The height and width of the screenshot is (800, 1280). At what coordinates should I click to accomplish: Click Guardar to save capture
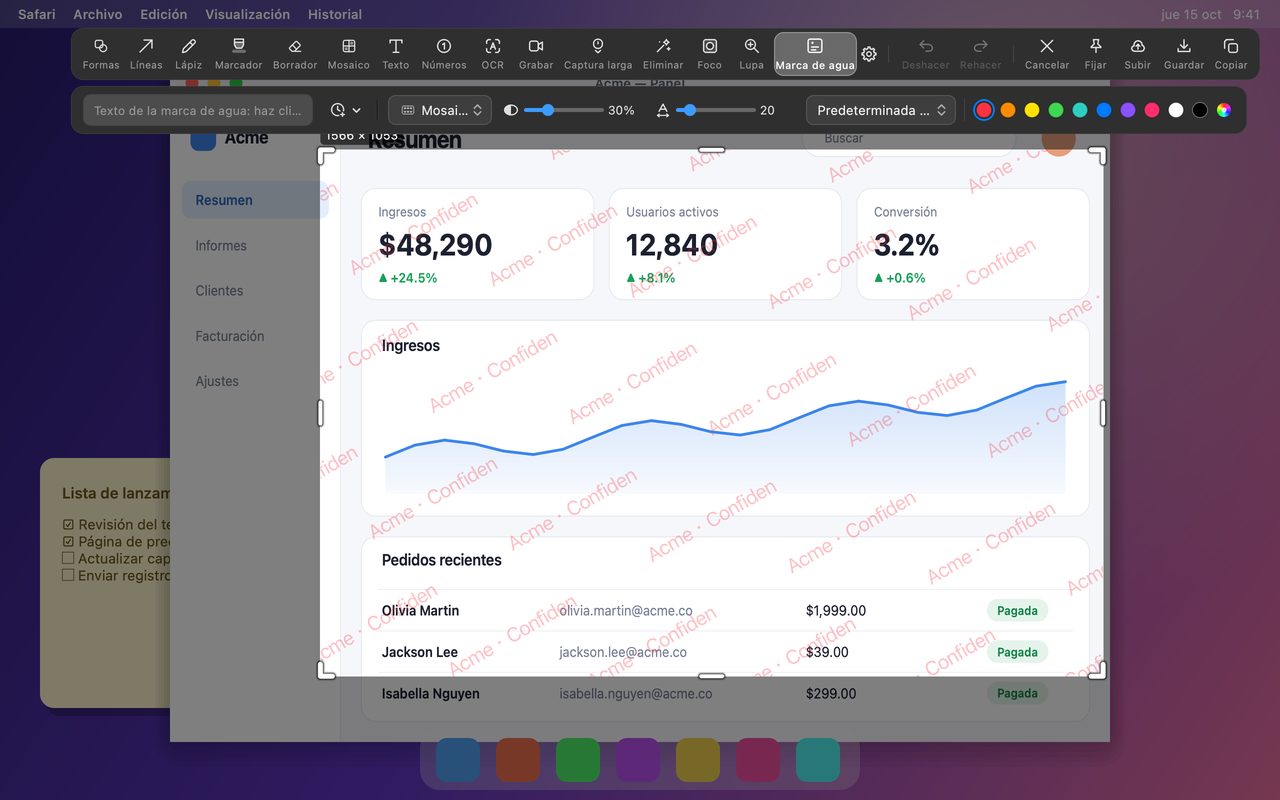tap(1184, 54)
